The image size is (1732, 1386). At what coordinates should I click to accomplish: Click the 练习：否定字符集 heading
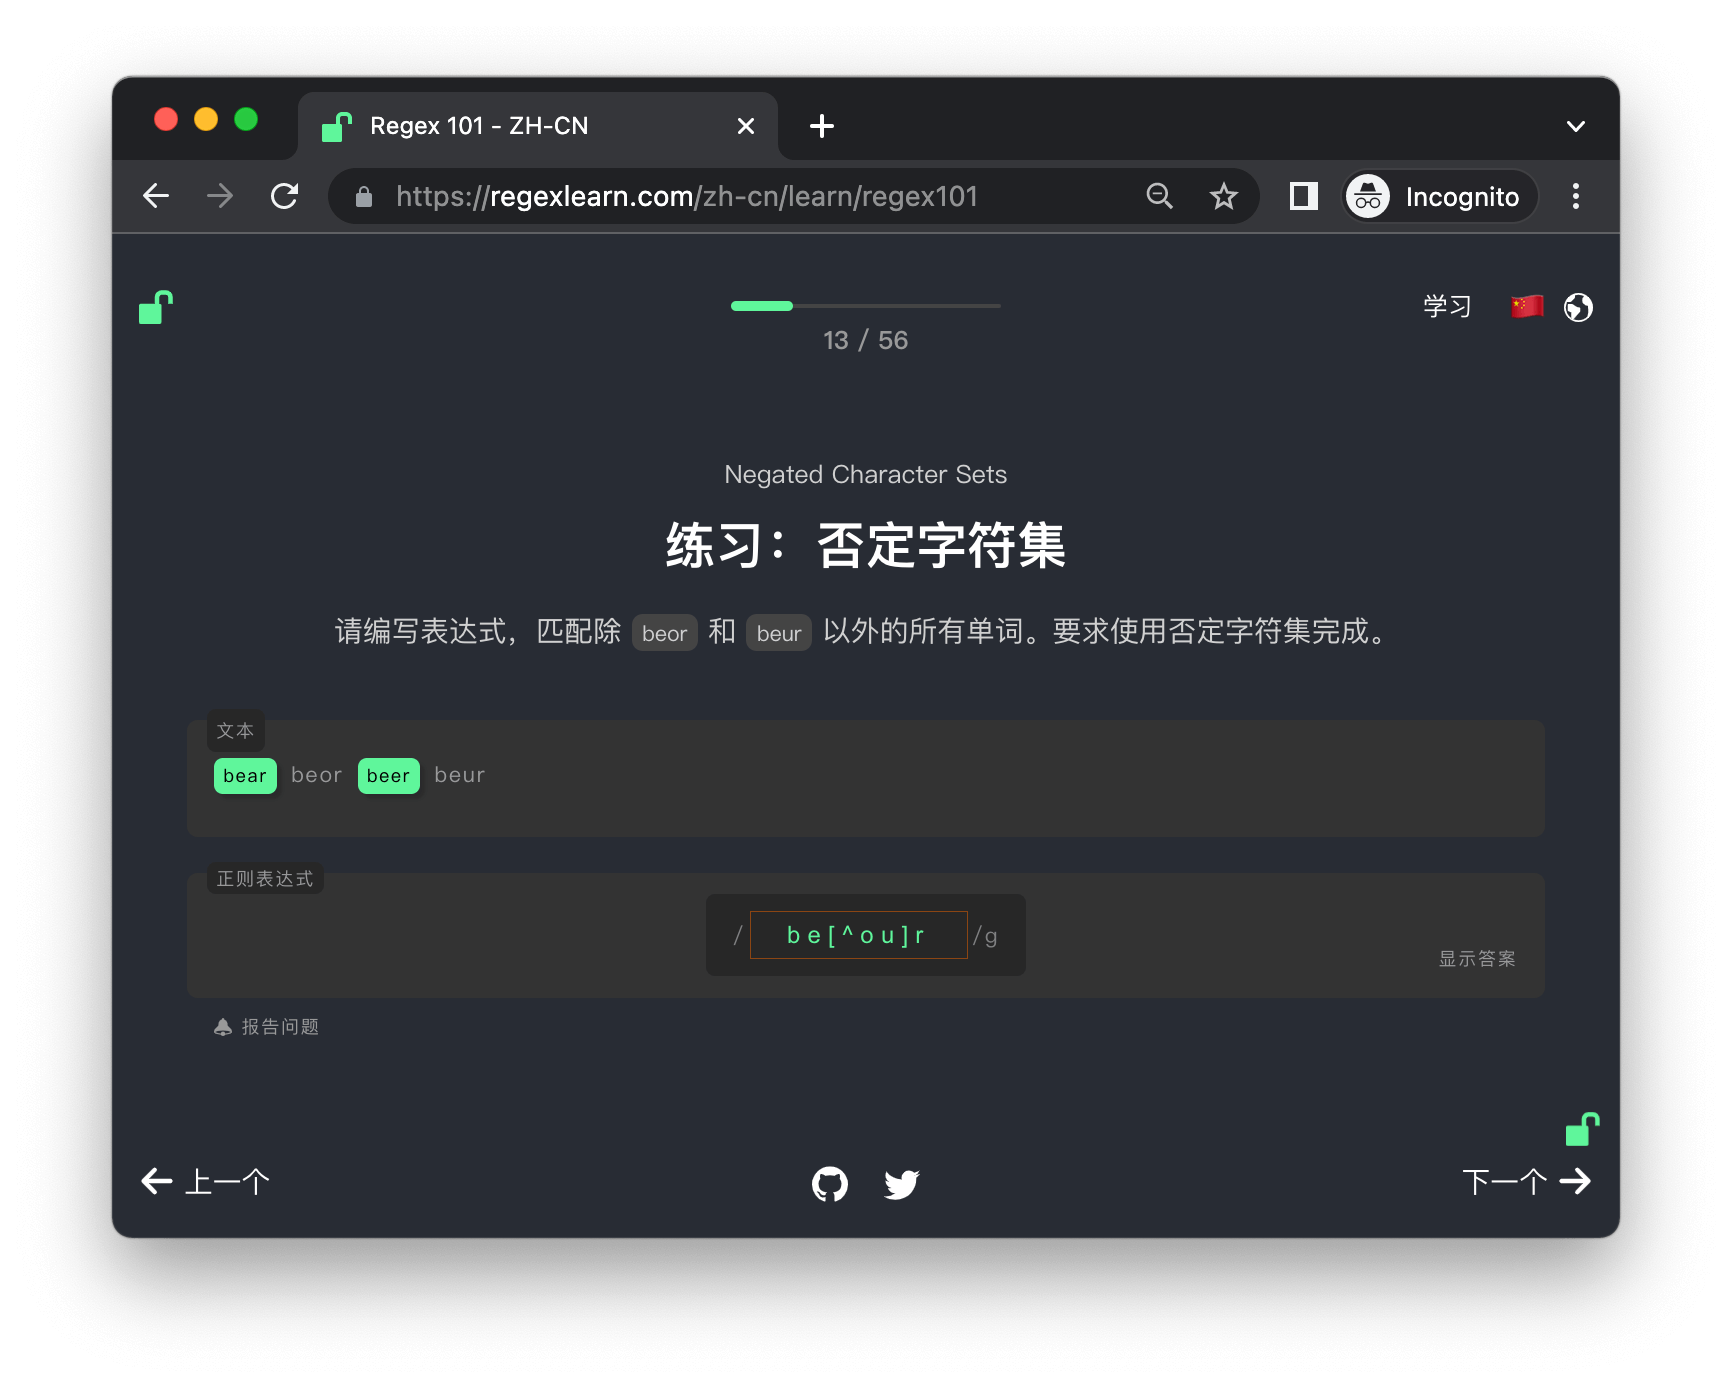click(x=866, y=546)
